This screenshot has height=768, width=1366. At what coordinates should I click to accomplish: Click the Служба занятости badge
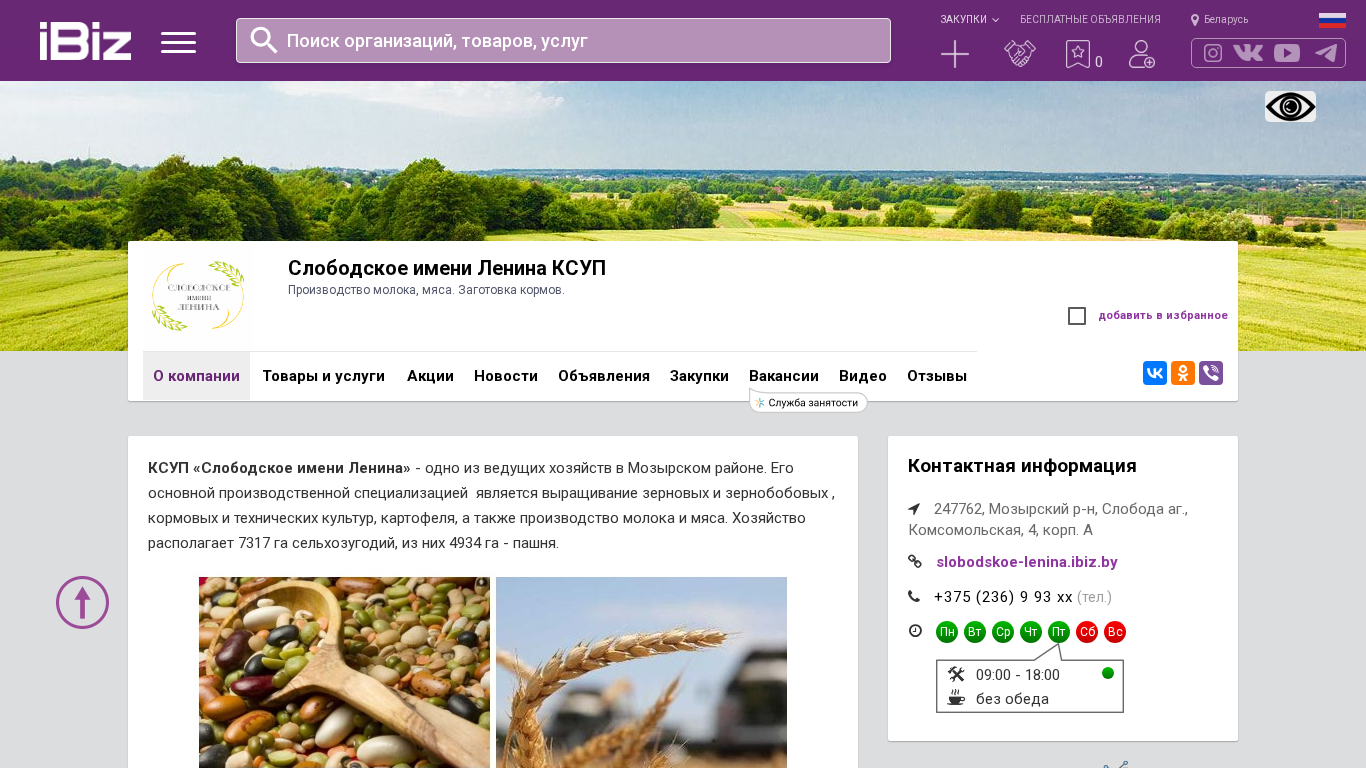[x=809, y=402]
